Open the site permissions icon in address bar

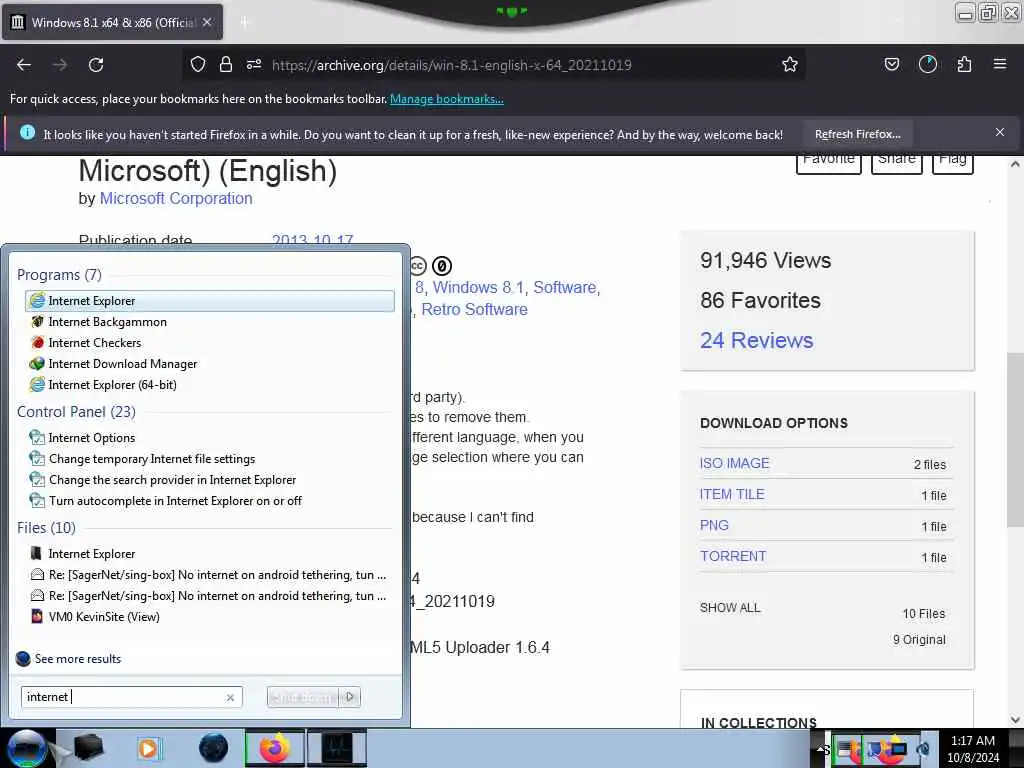[x=254, y=64]
